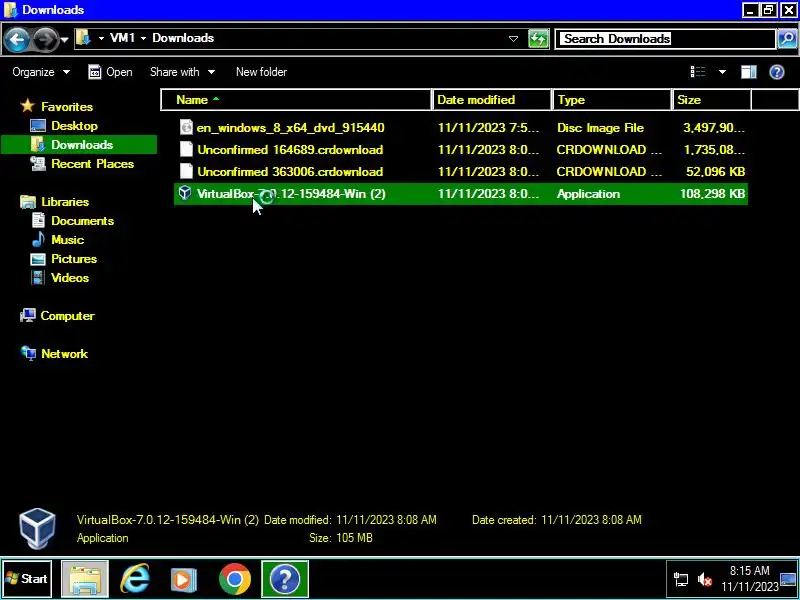Select Favorites in navigation pane
This screenshot has width=800, height=600.
67,107
